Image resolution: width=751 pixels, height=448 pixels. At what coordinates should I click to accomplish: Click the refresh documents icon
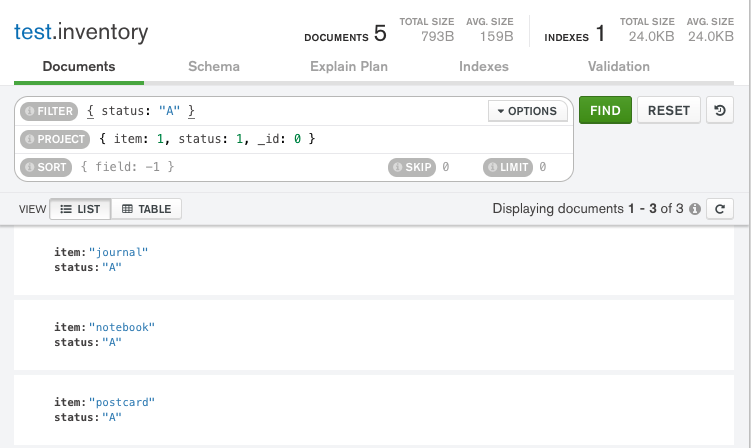720,209
